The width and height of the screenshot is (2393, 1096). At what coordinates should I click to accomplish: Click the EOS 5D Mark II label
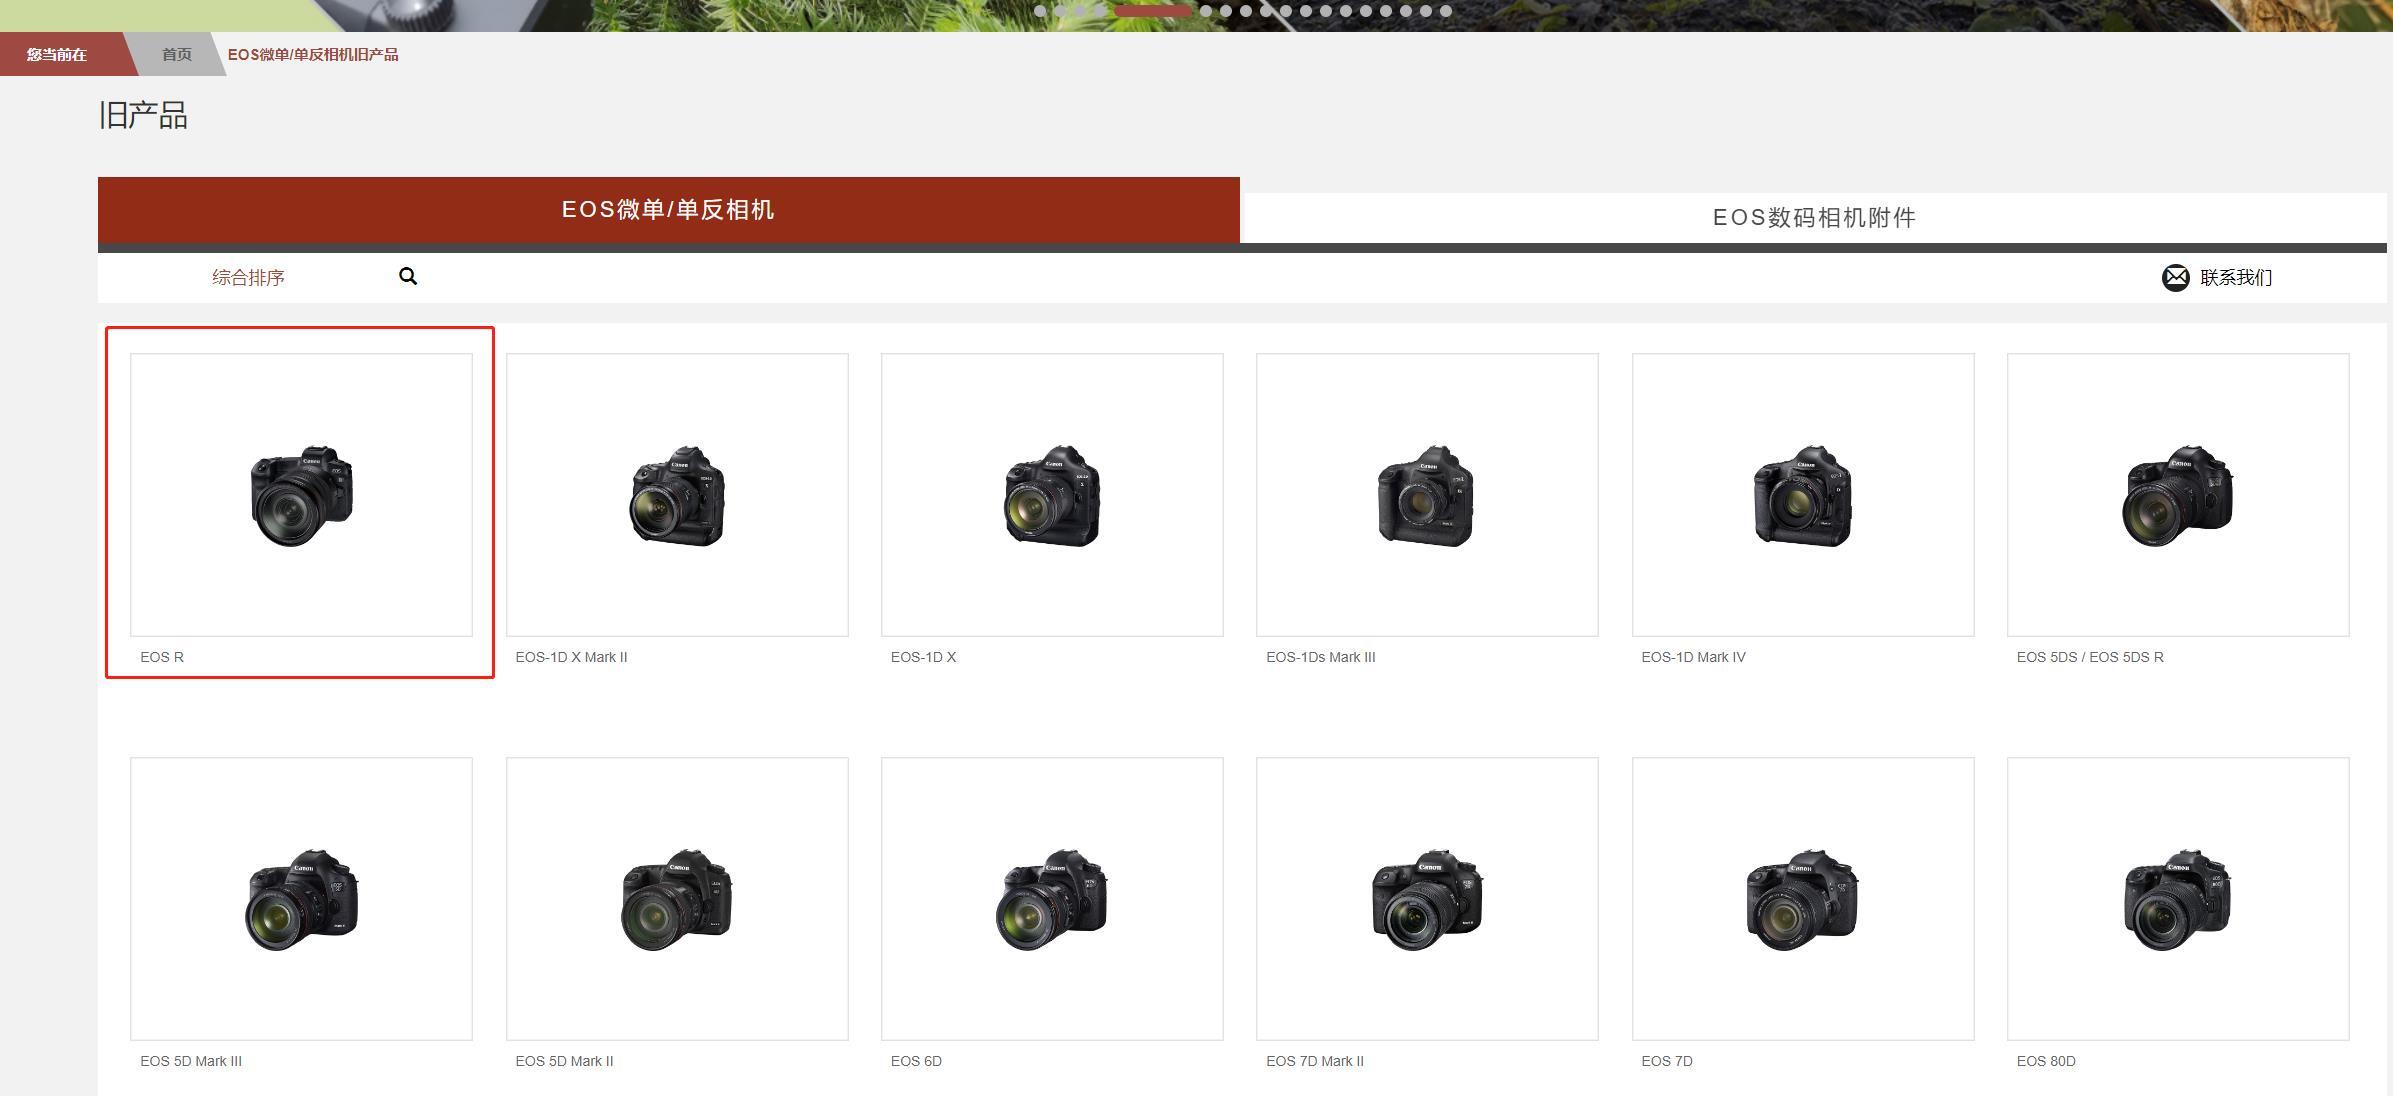tap(564, 1061)
